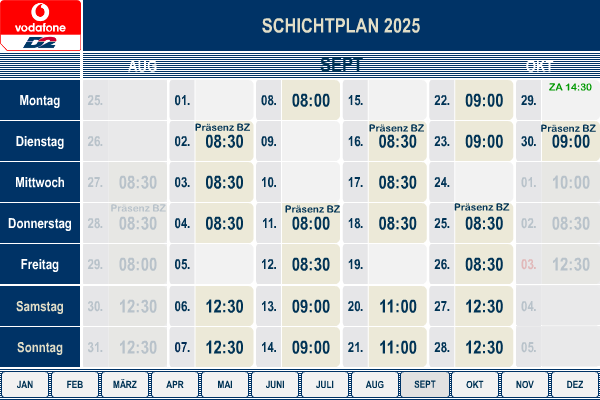The height and width of the screenshot is (400, 600).
Task: Click the 12:30 shift on Sunday 28.
Action: click(x=484, y=347)
